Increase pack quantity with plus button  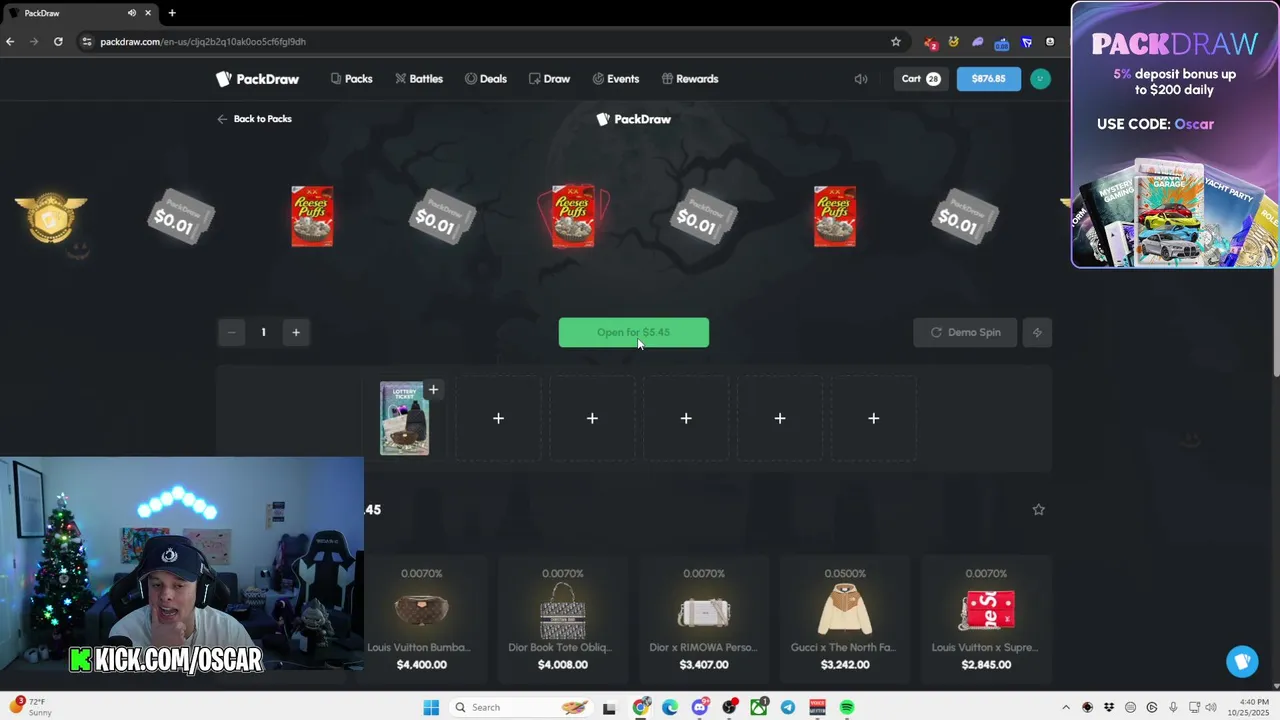pos(296,332)
